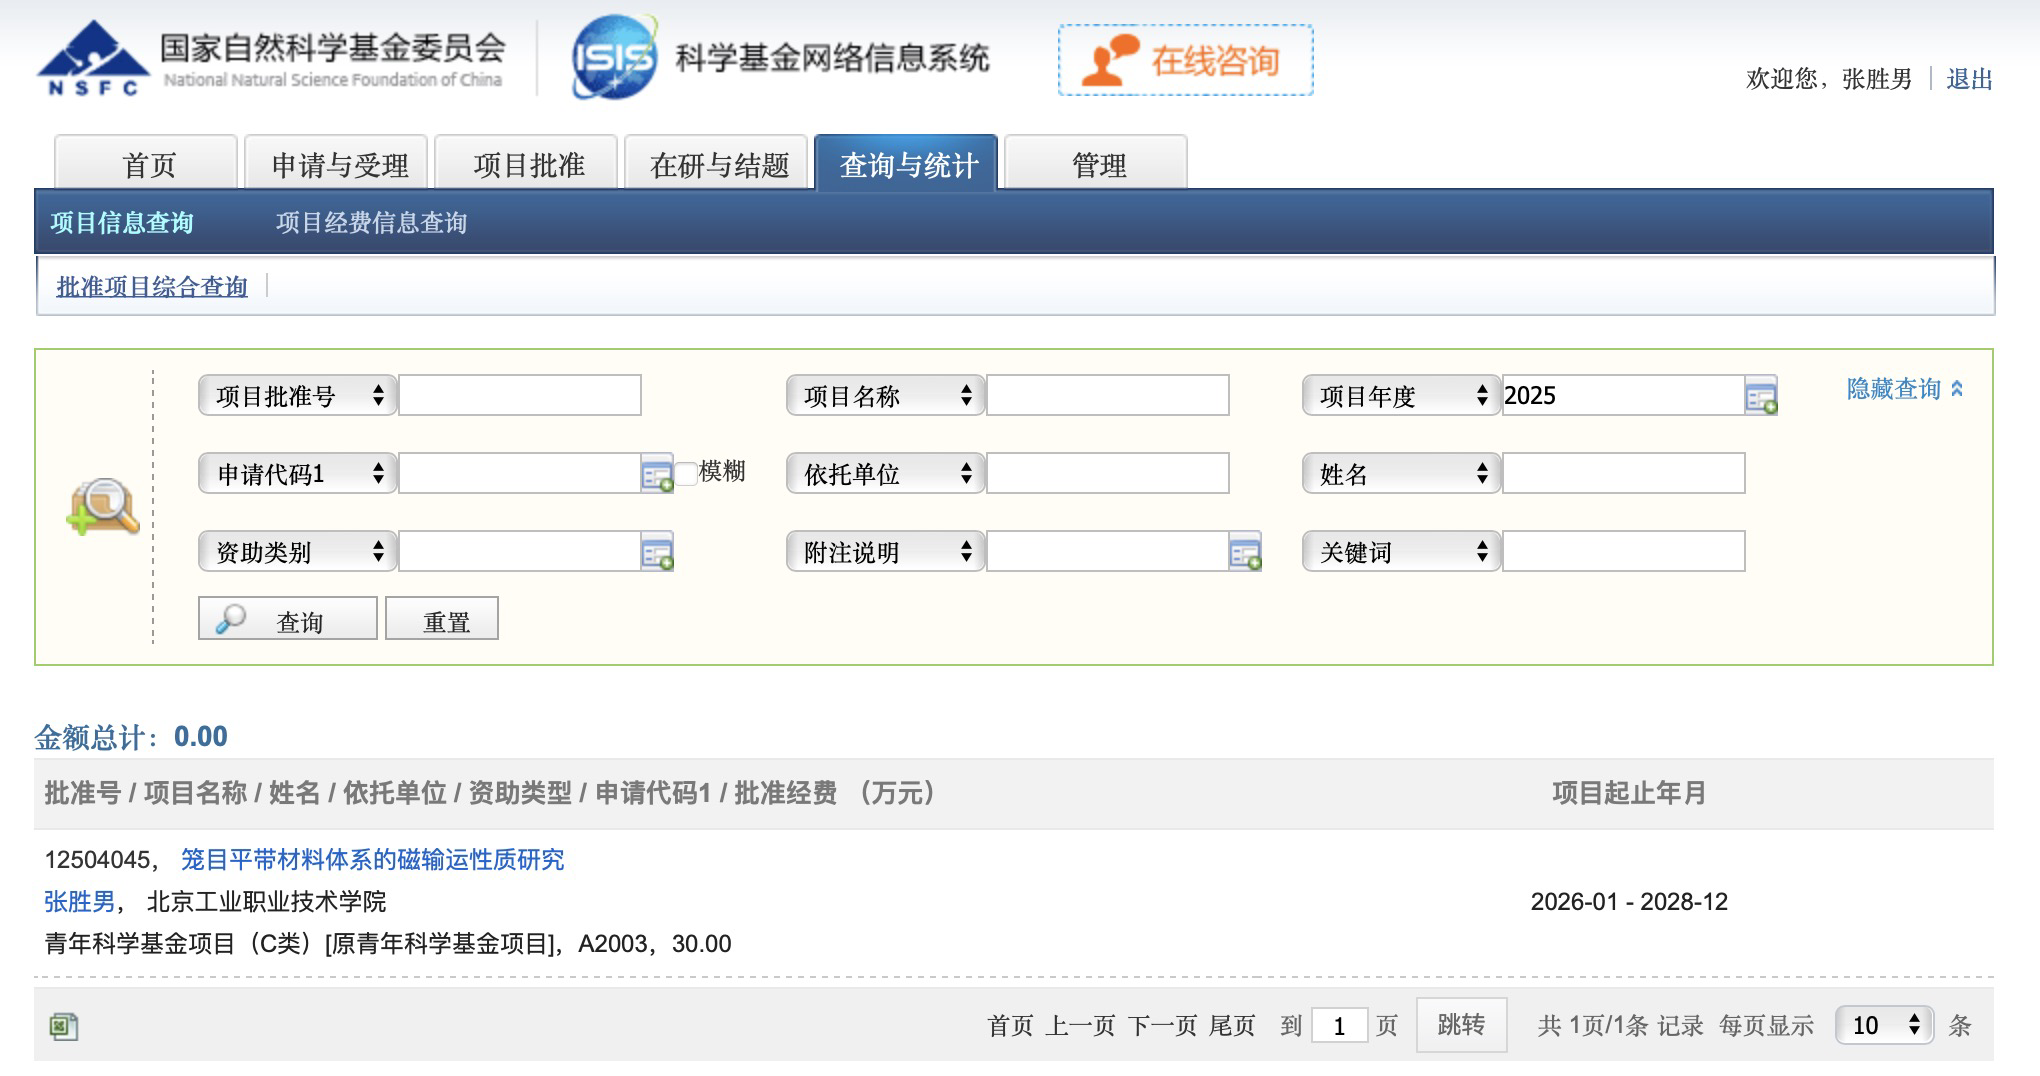Click the ISIS system logo

[x=614, y=58]
